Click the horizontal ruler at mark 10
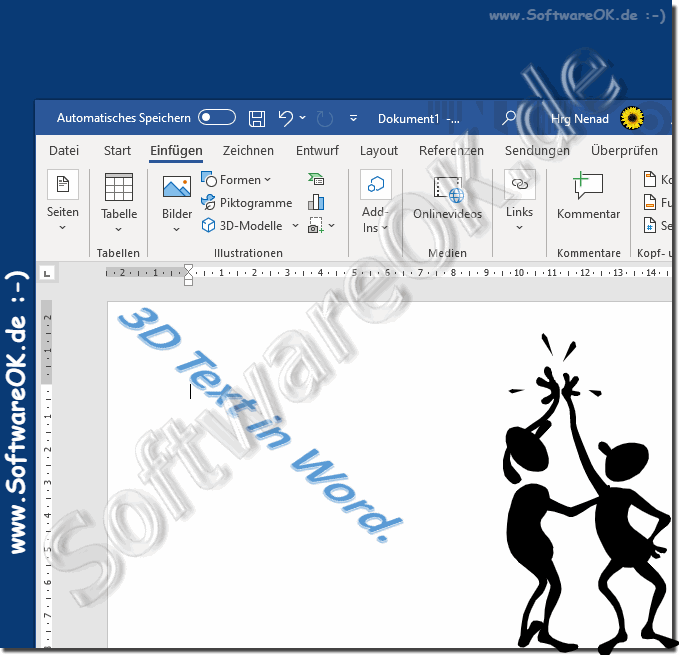The image size is (679, 655). point(519,273)
